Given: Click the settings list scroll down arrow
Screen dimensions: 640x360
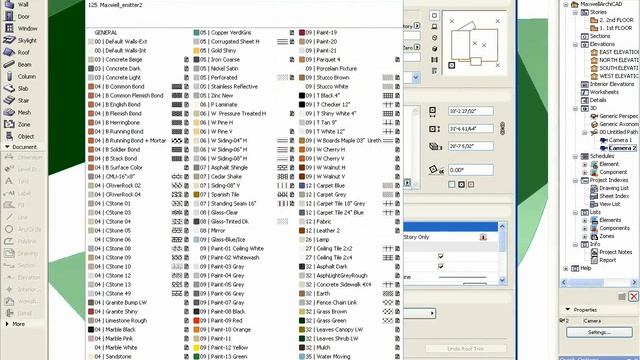Looking at the screenshot, I should coord(502,280).
